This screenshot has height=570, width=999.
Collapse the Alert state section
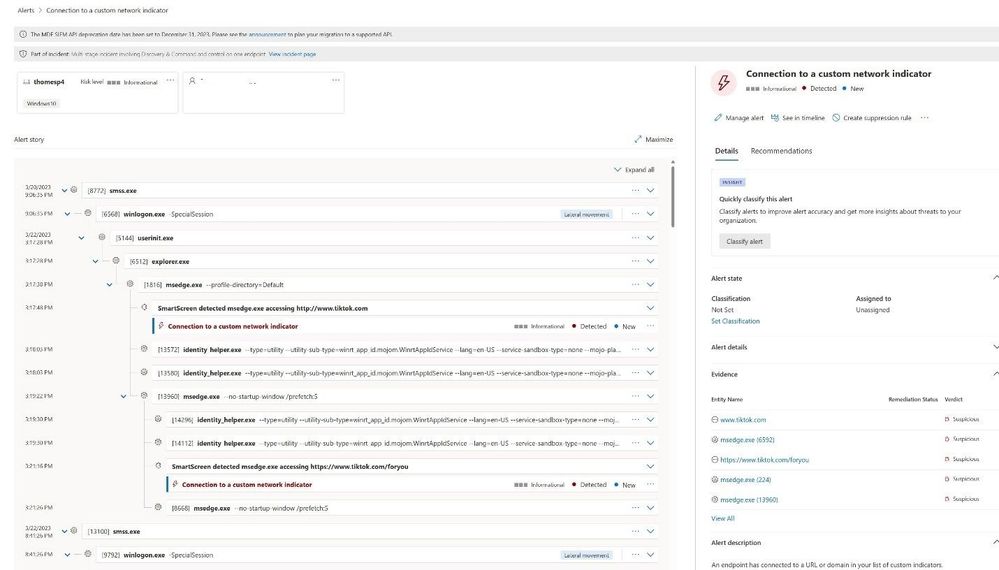[x=995, y=278]
